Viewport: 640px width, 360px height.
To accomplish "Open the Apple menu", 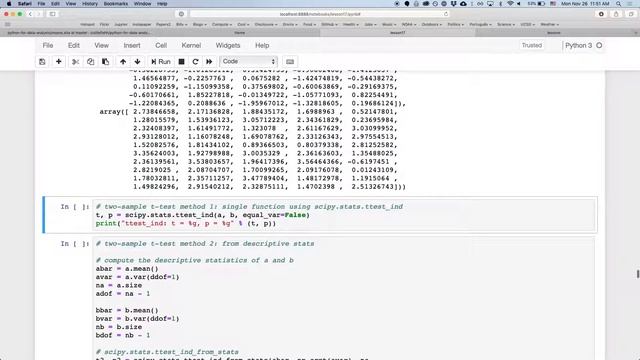I will pyautogui.click(x=9, y=4).
